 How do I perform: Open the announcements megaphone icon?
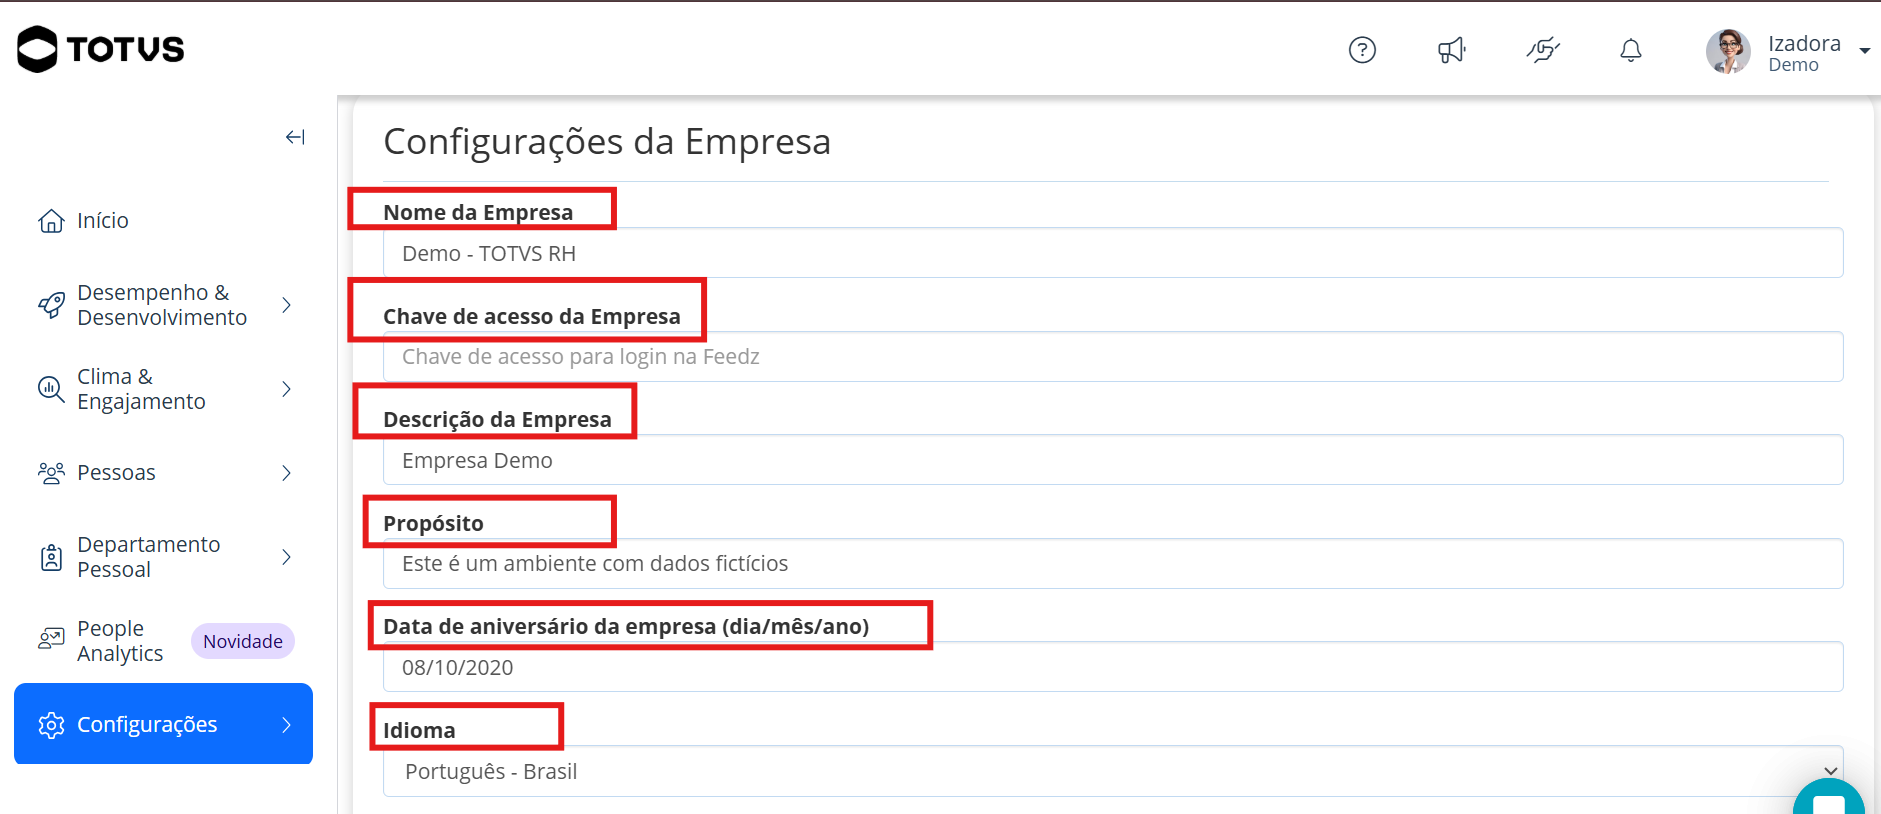pyautogui.click(x=1451, y=50)
